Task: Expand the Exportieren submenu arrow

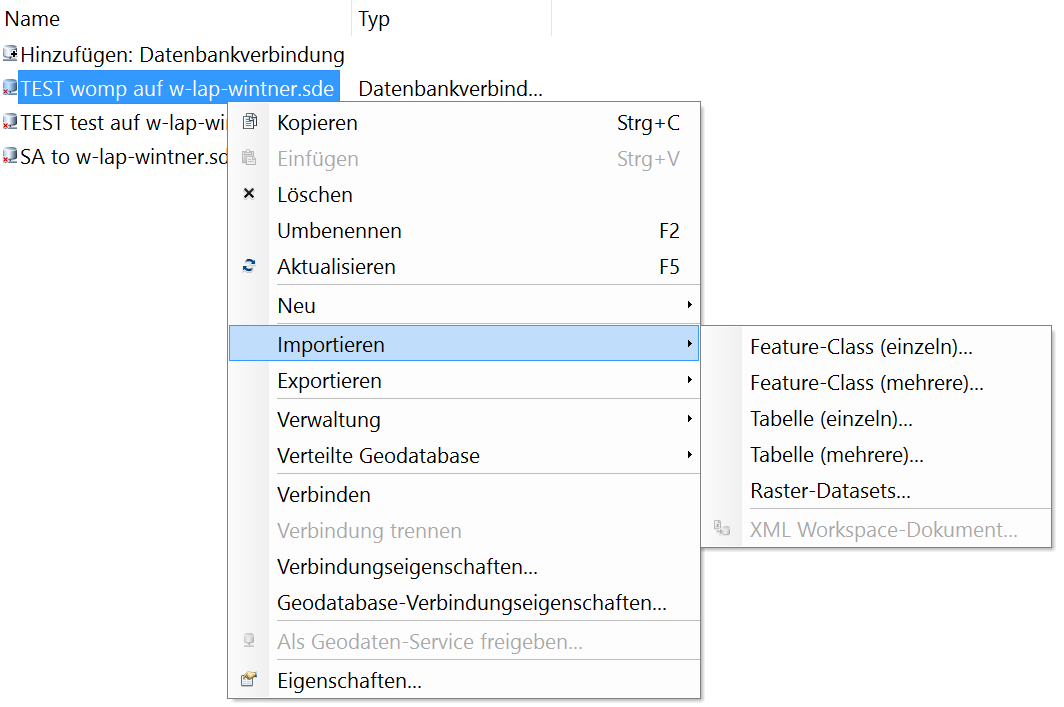Action: click(x=691, y=380)
